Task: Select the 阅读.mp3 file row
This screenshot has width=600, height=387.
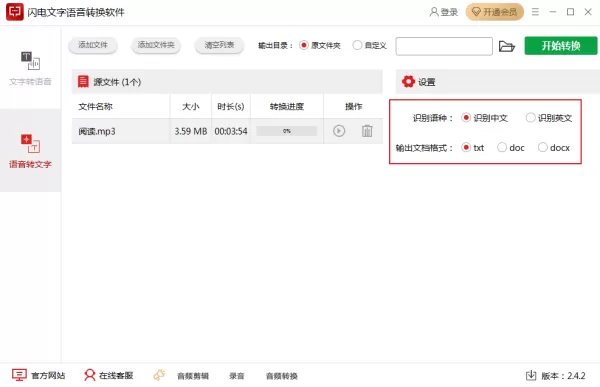Action: 227,131
